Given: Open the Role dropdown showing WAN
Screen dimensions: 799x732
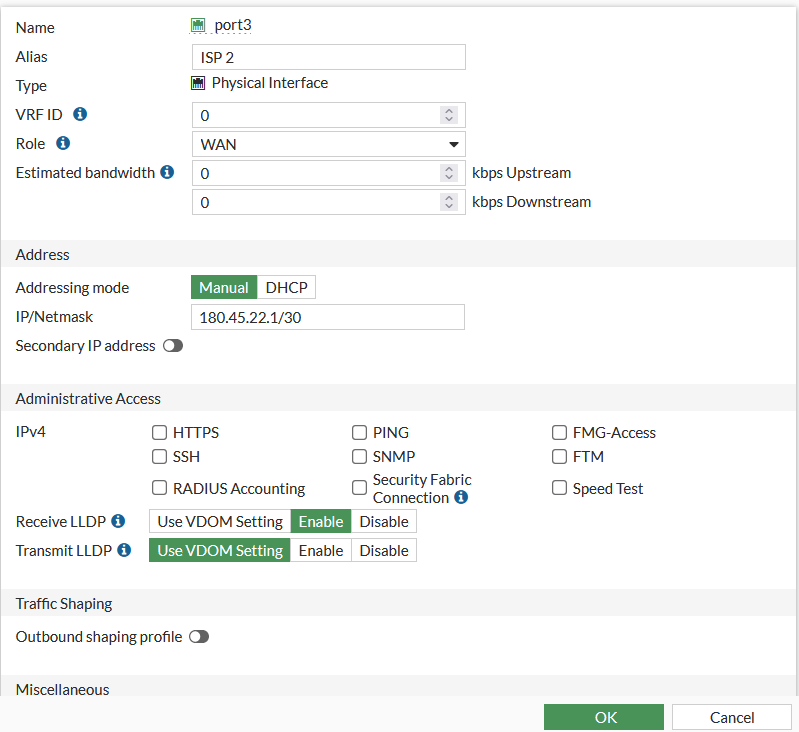Looking at the screenshot, I should (328, 144).
